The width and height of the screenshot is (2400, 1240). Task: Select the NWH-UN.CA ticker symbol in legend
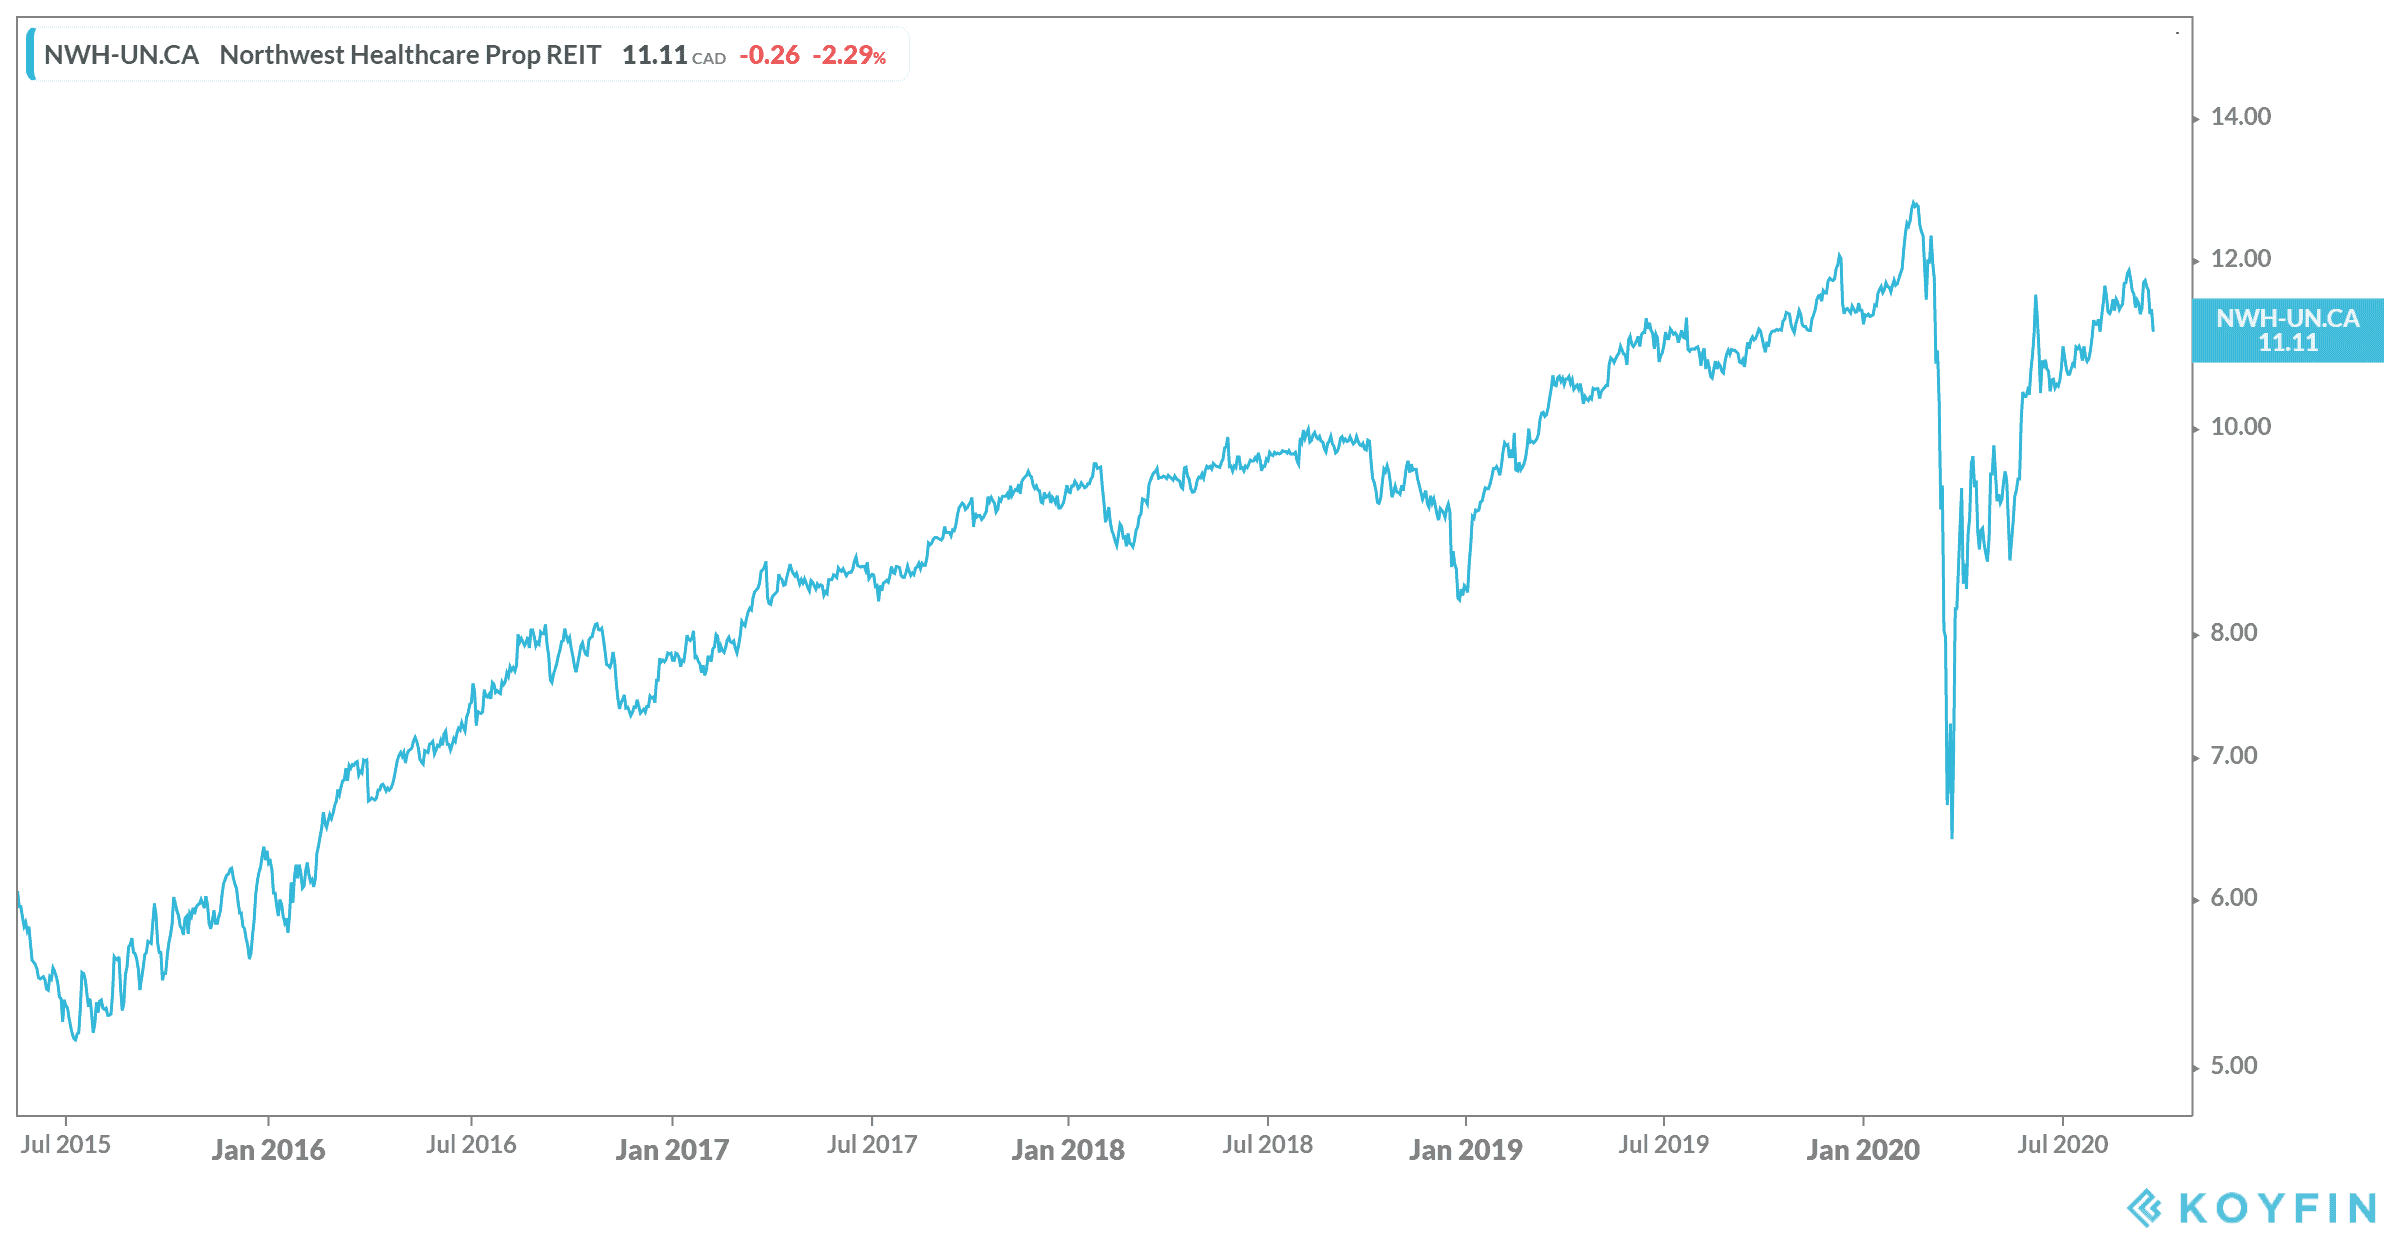pyautogui.click(x=121, y=55)
